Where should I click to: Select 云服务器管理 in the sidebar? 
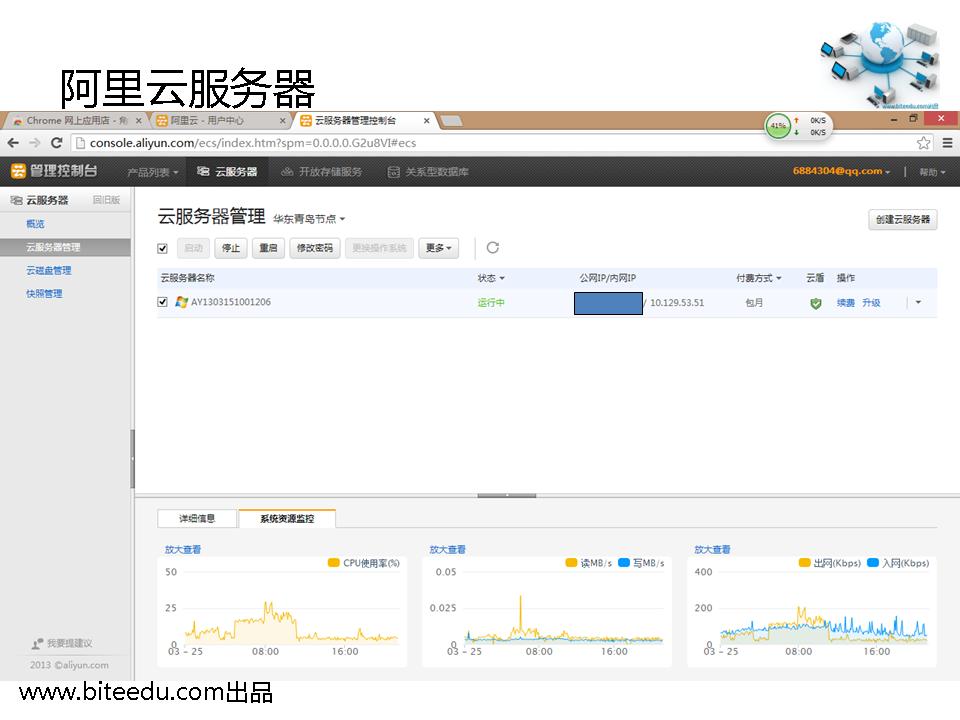65,247
